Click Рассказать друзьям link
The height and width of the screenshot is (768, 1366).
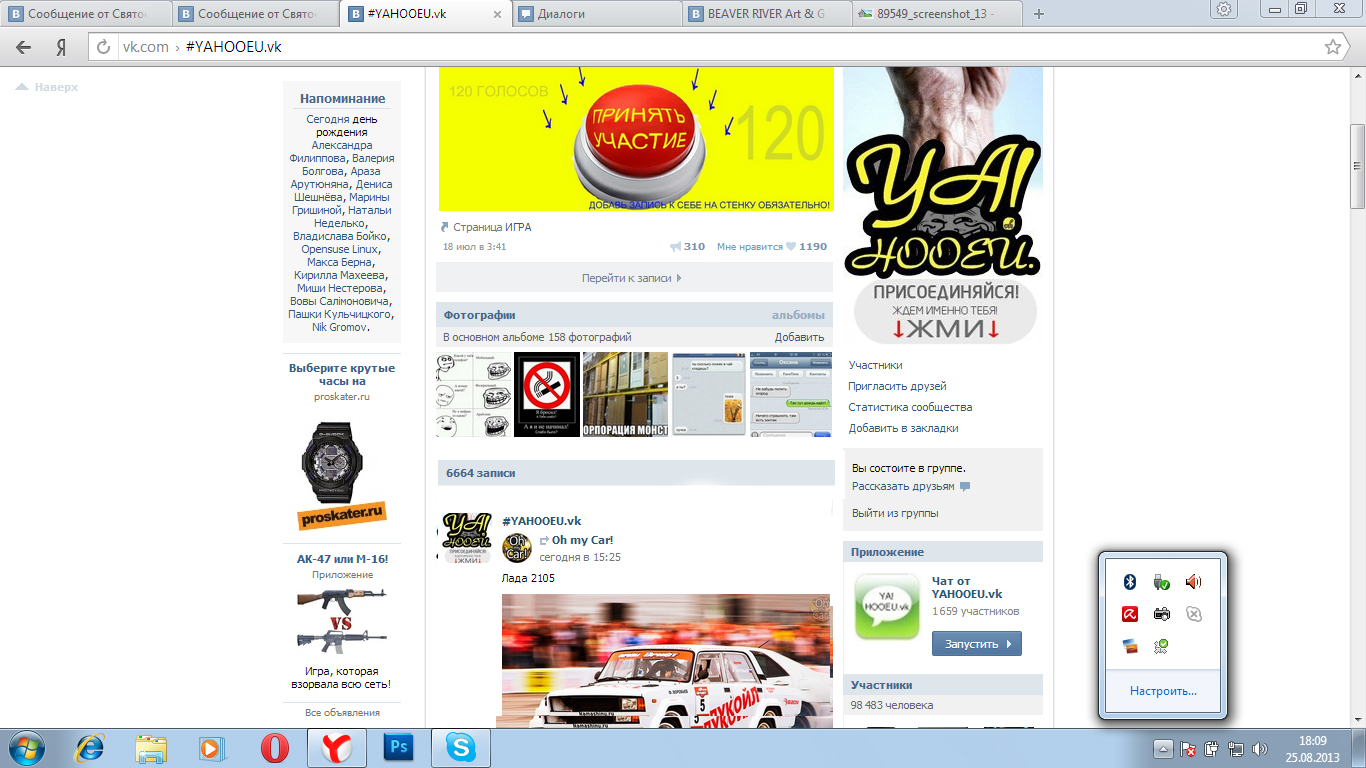[903, 486]
